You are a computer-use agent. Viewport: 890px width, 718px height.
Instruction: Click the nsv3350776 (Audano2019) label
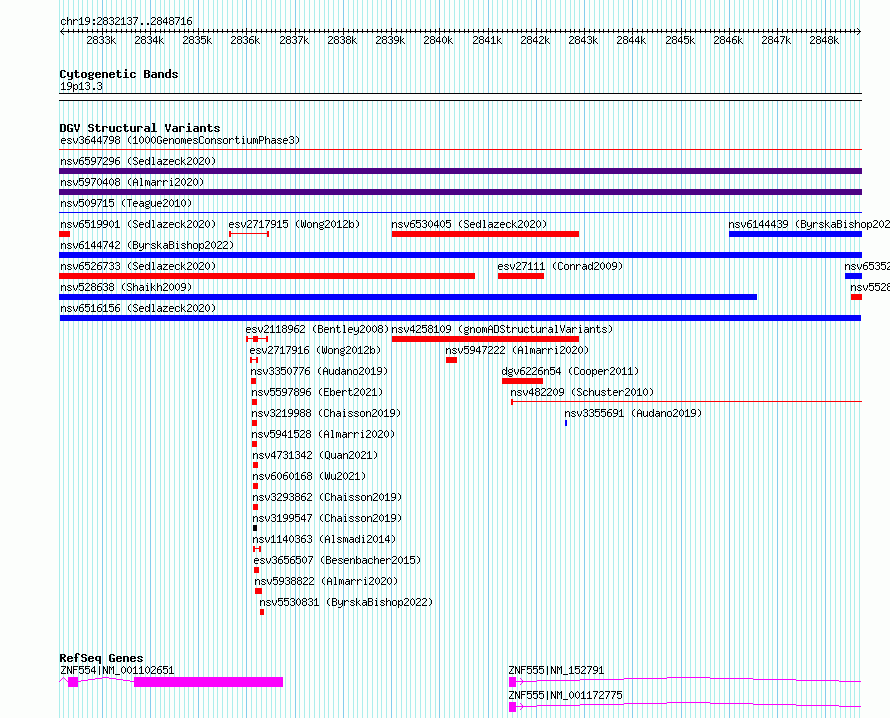[x=319, y=371]
